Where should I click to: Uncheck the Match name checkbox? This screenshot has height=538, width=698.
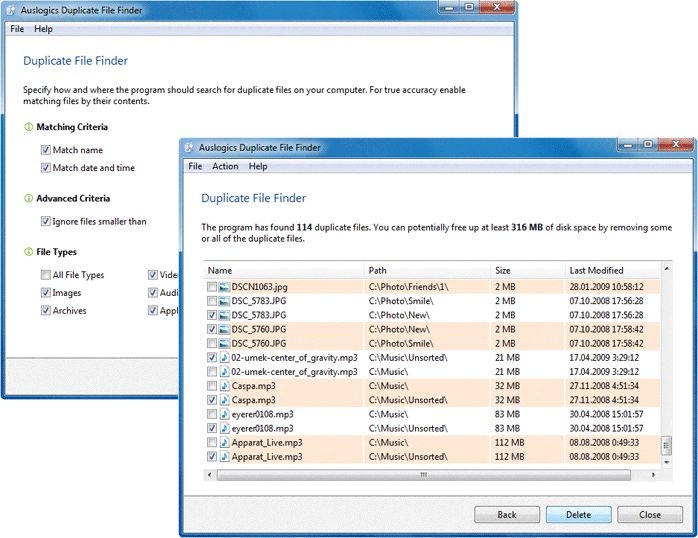click(45, 150)
